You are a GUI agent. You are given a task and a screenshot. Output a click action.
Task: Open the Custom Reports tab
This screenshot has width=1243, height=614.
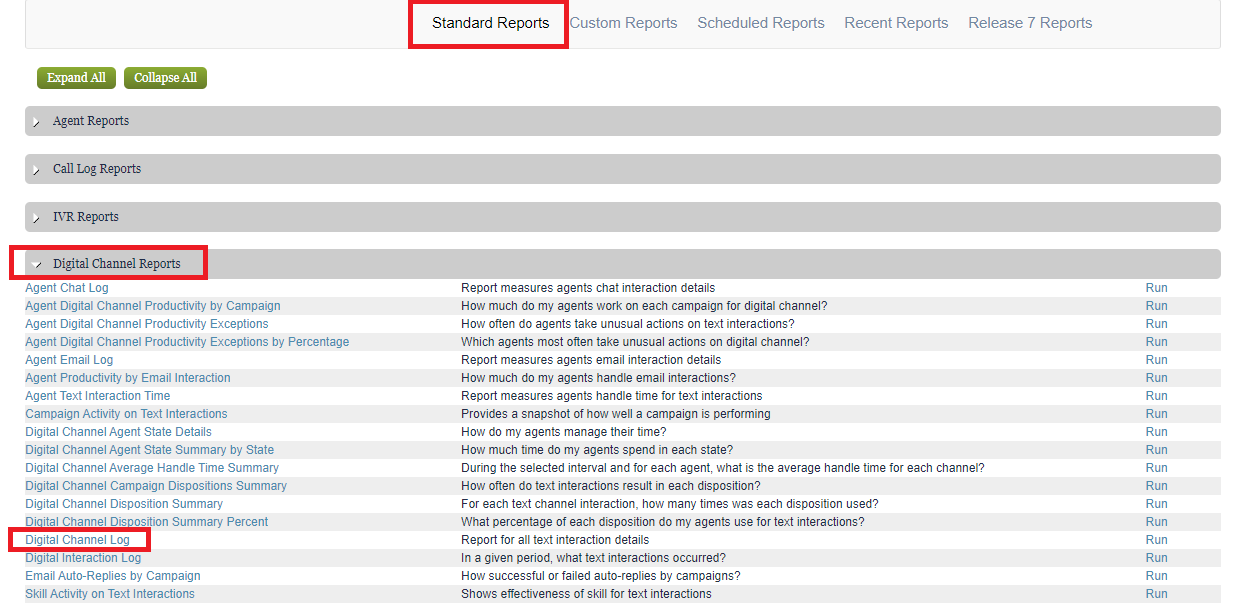(623, 23)
